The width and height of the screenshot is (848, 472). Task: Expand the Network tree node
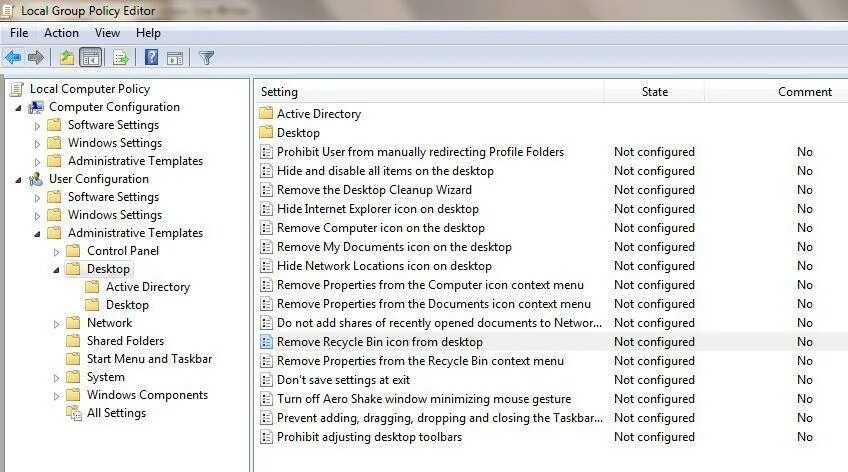tap(56, 324)
